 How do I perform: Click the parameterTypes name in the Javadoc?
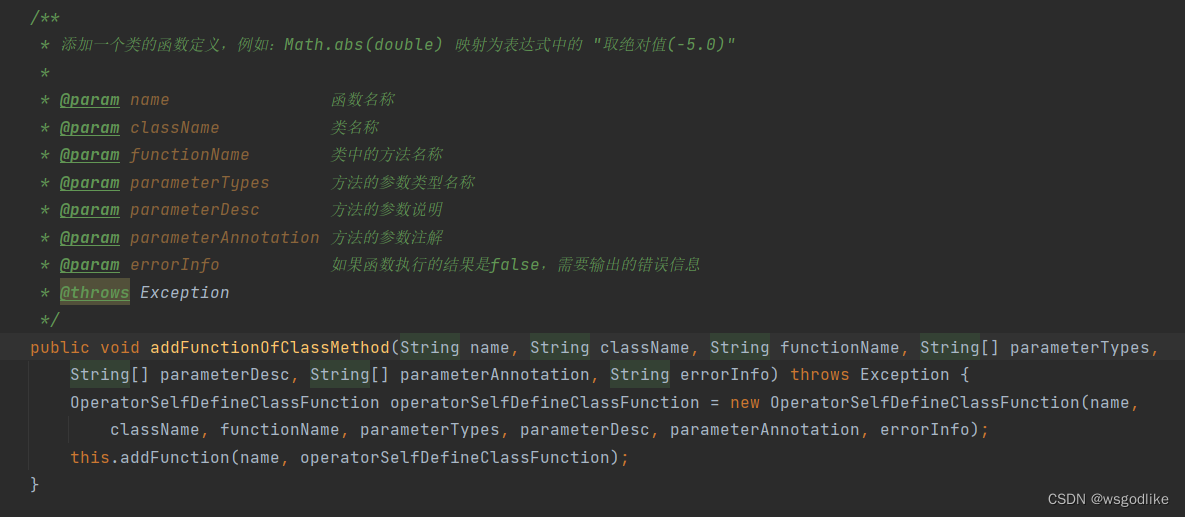(200, 182)
